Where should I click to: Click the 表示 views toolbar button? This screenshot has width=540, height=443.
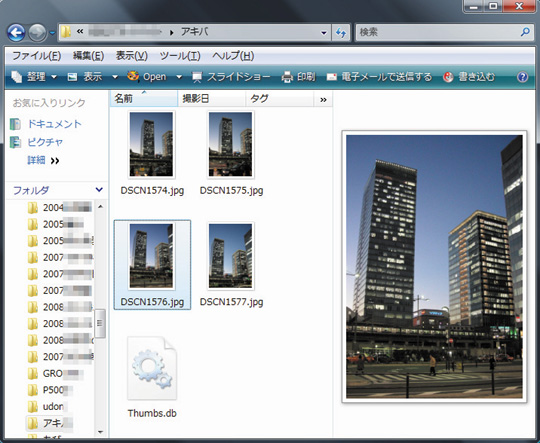click(x=85, y=76)
